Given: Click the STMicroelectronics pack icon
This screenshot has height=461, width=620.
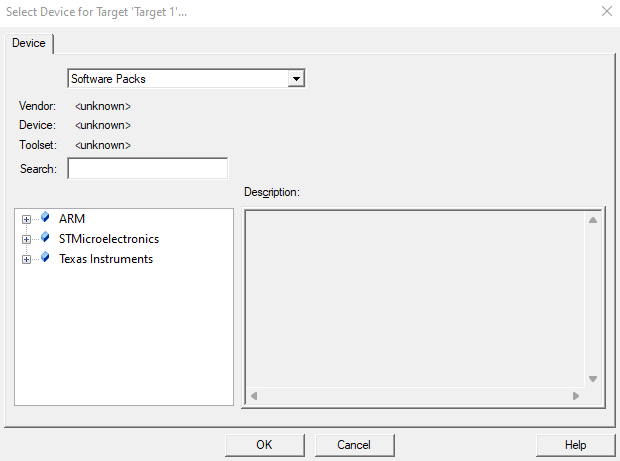Looking at the screenshot, I should tap(45, 238).
